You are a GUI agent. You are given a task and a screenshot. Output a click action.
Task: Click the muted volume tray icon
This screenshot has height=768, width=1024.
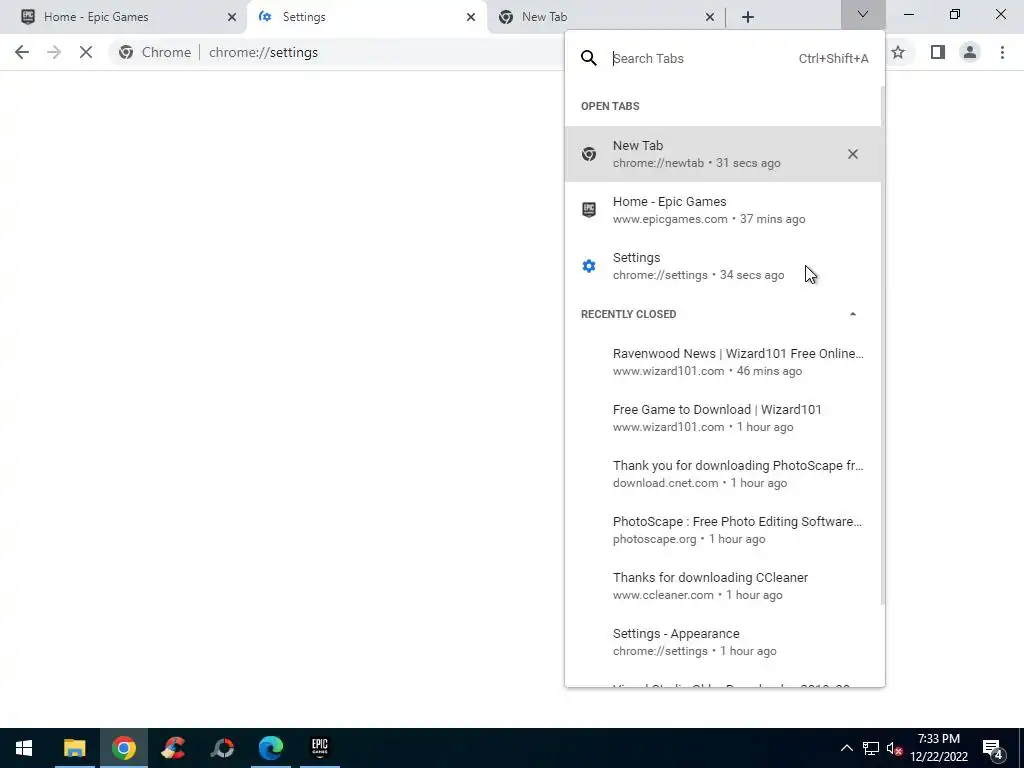coord(895,748)
